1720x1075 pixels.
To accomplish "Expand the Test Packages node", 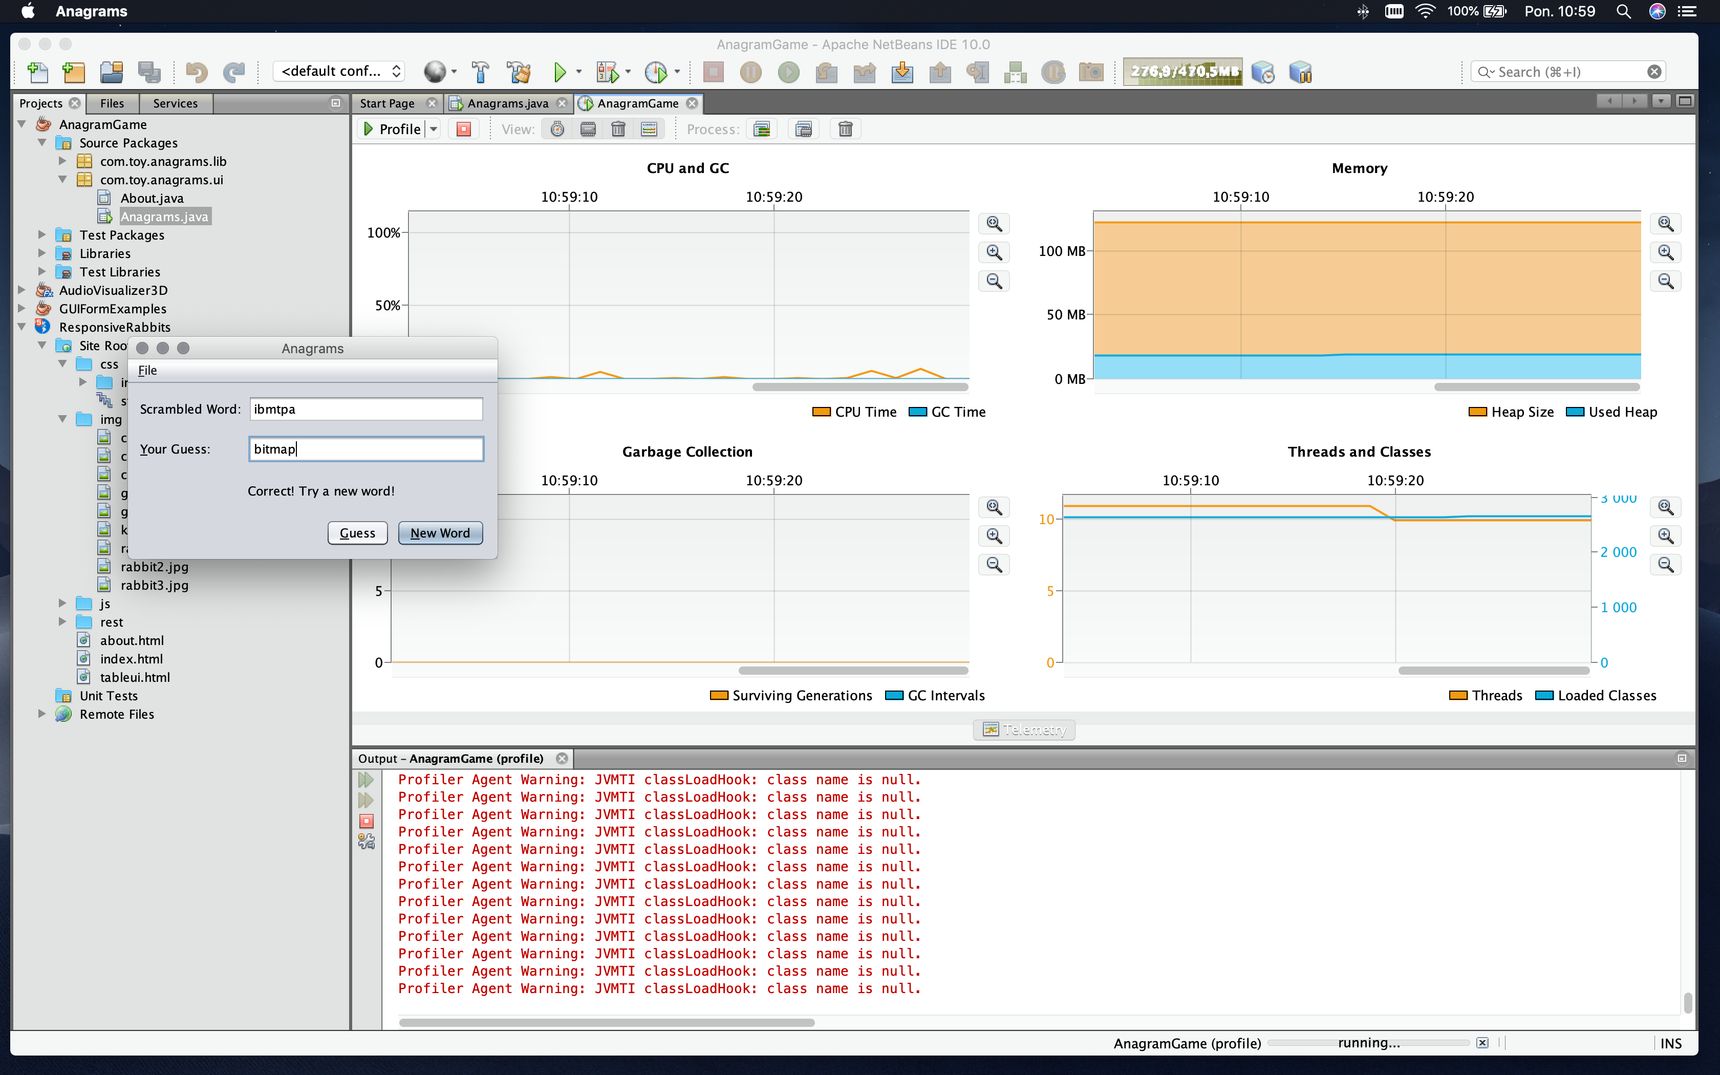I will tap(42, 235).
